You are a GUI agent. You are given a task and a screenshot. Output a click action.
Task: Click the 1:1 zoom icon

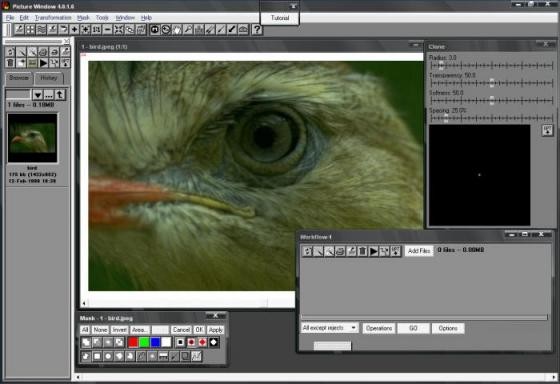(x=96, y=30)
